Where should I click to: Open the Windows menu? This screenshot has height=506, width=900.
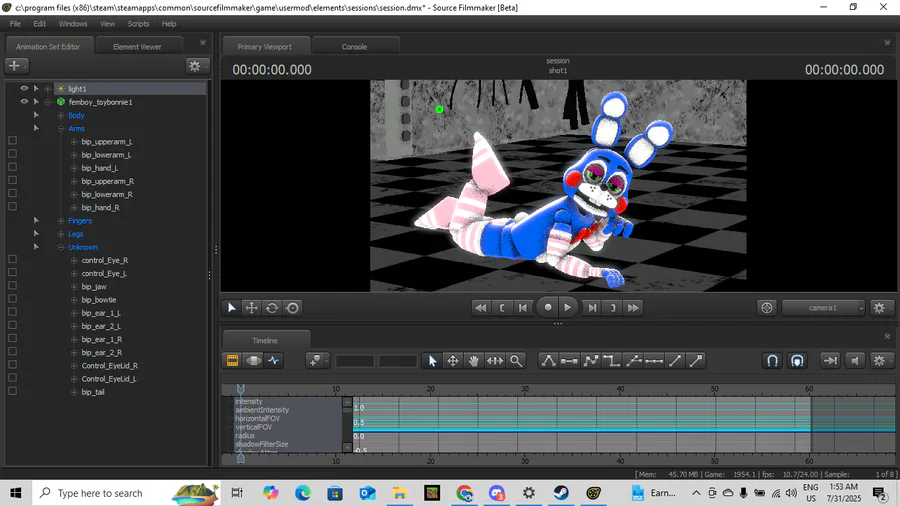point(73,24)
